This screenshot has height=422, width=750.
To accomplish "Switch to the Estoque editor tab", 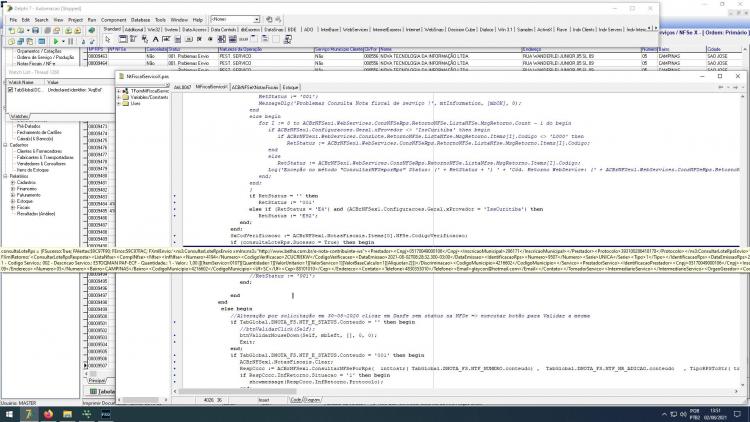I will [x=290, y=88].
